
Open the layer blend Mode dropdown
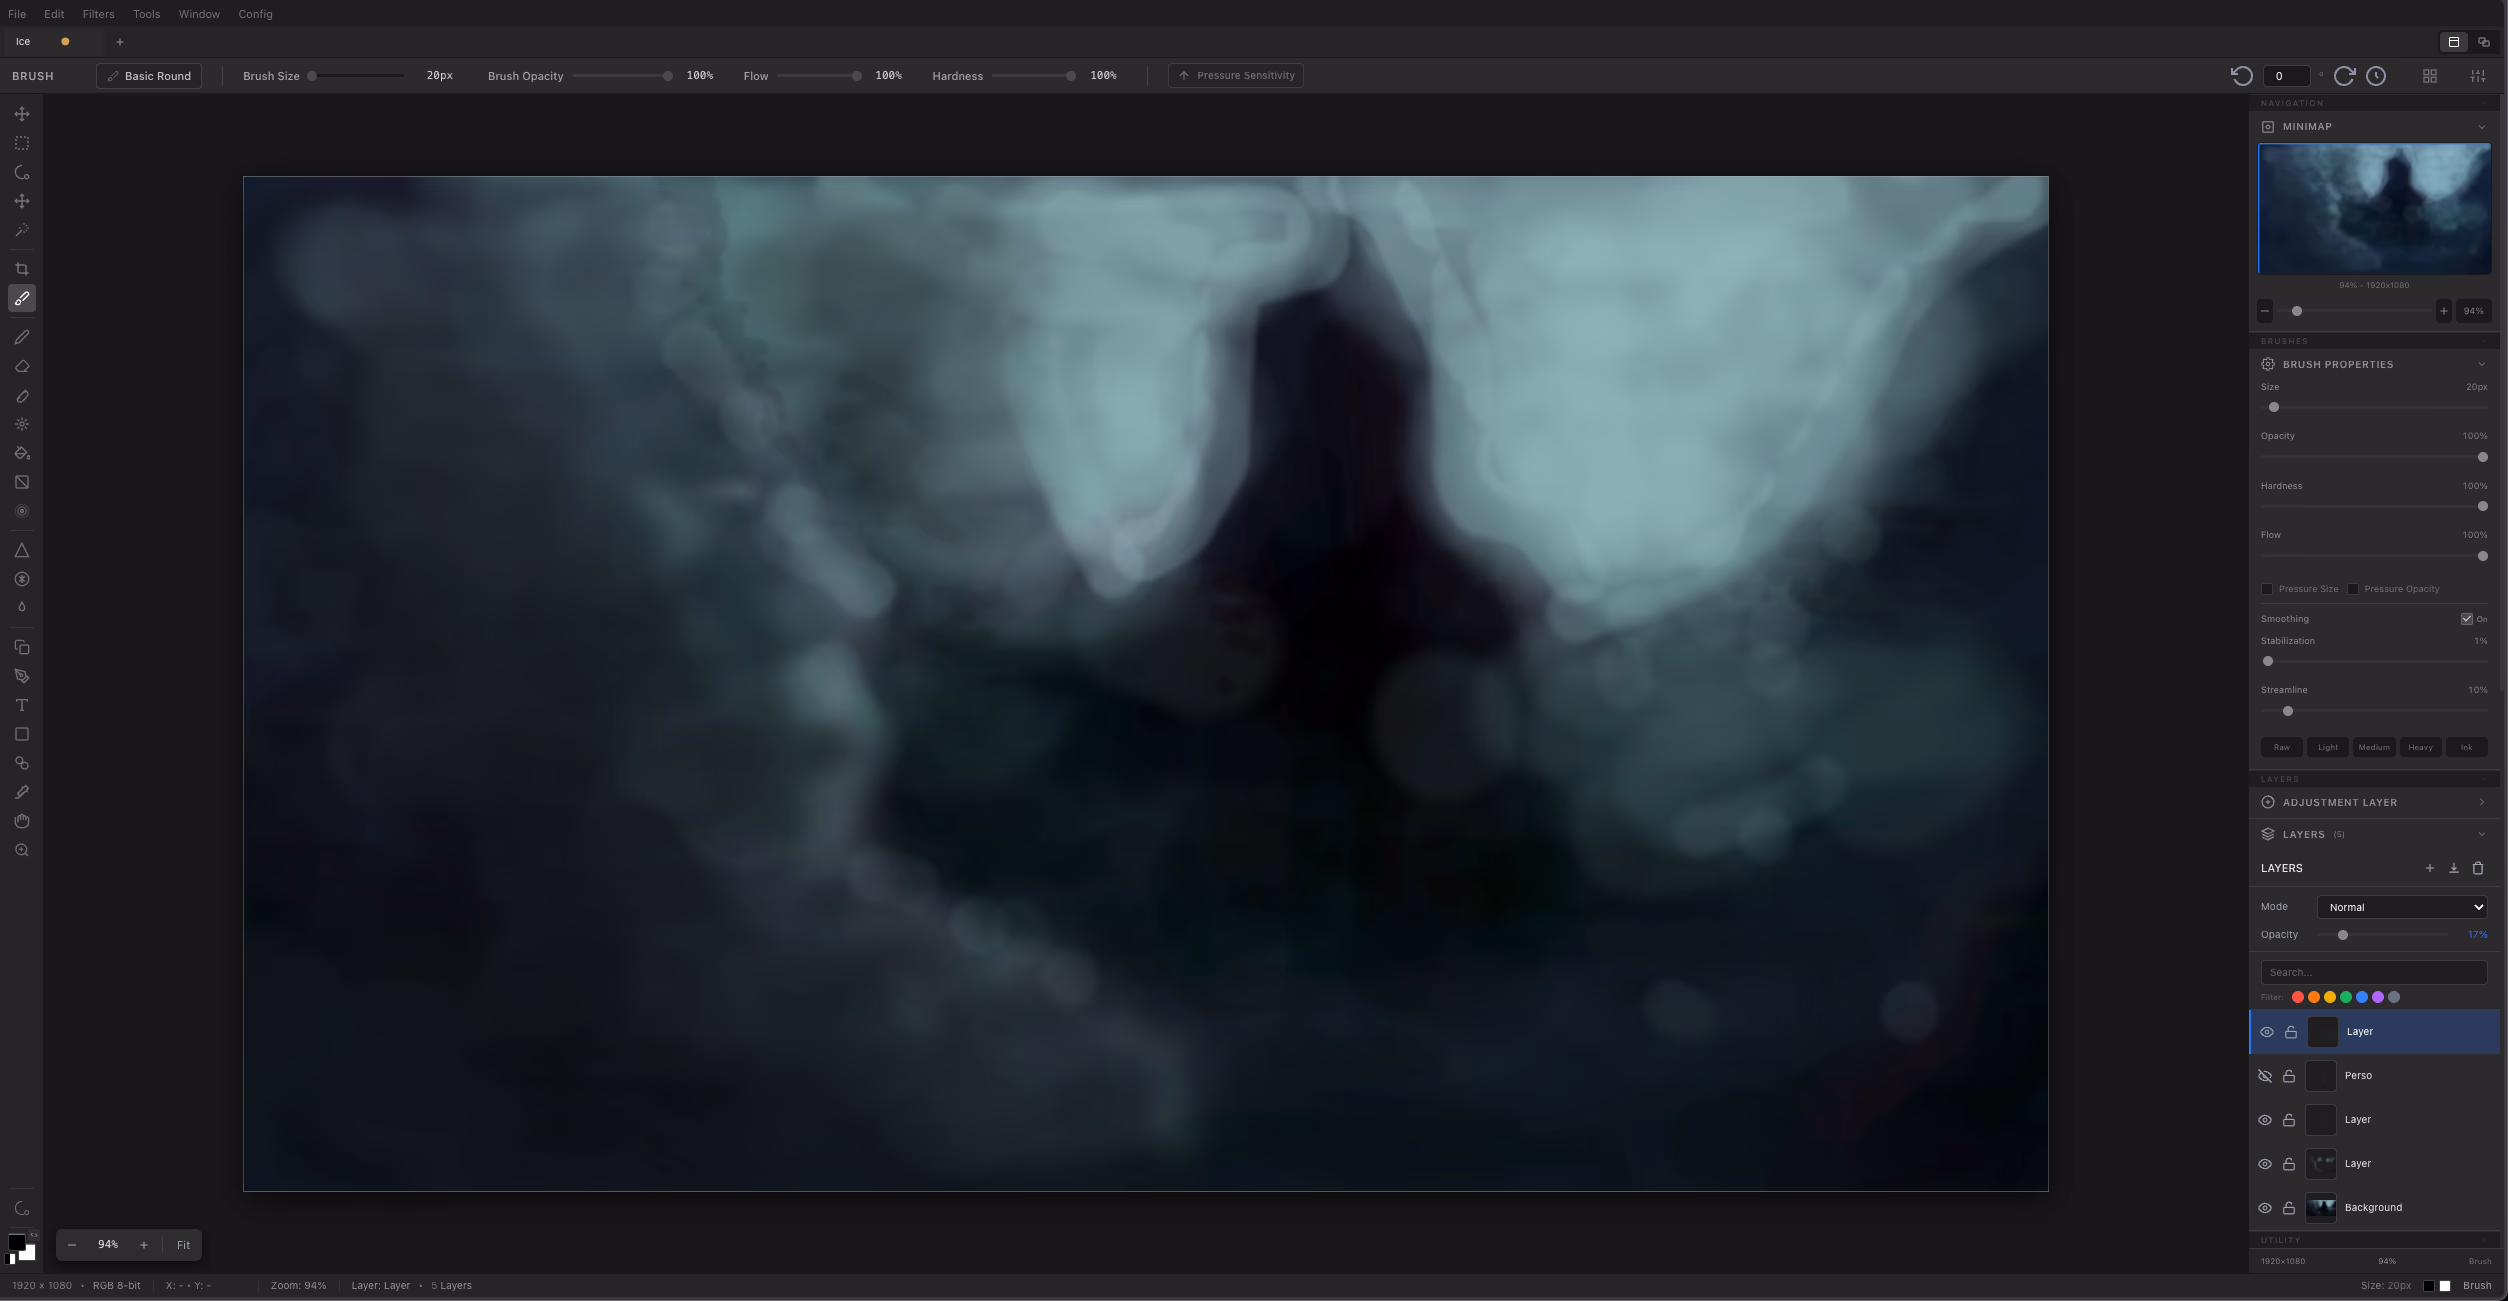[x=2402, y=907]
